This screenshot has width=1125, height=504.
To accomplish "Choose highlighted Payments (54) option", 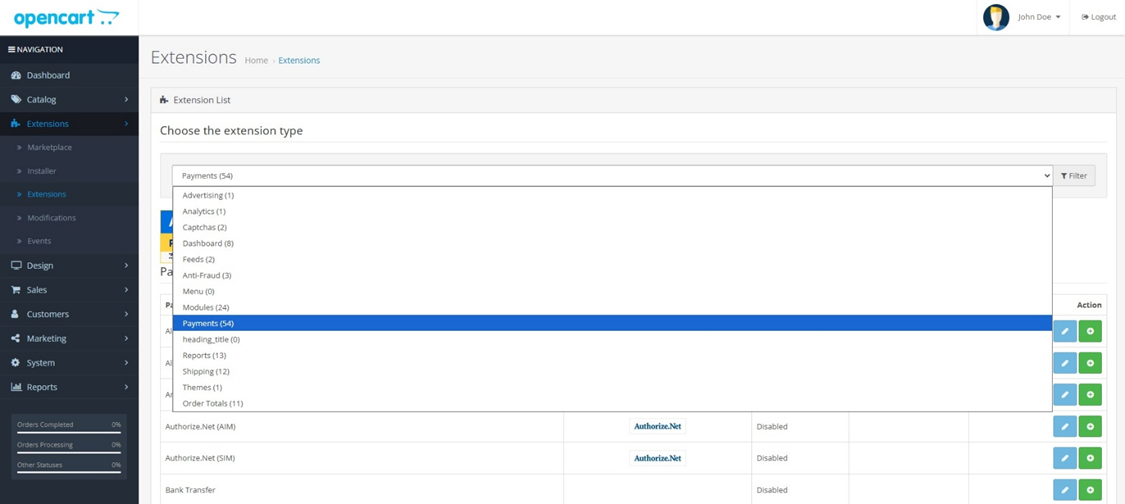I will point(612,323).
